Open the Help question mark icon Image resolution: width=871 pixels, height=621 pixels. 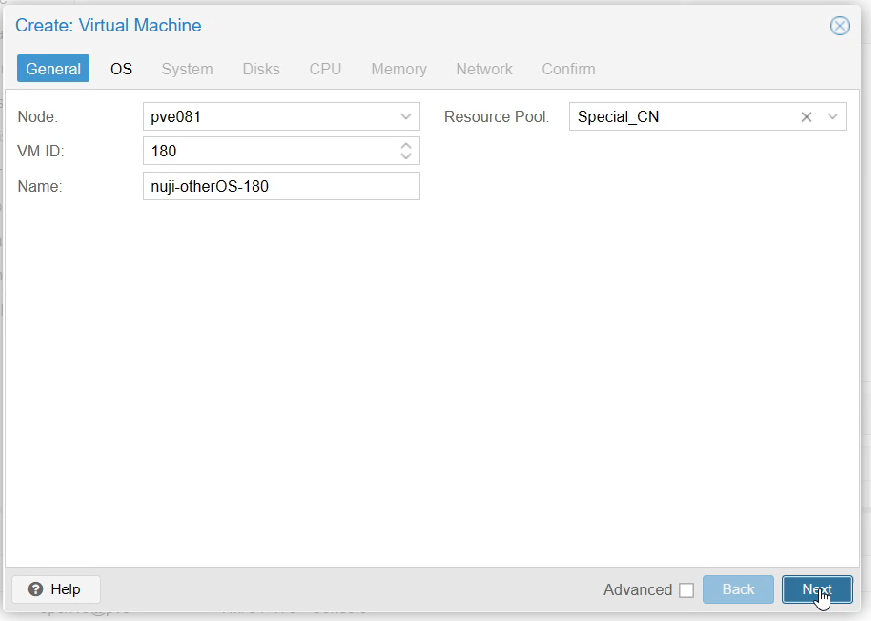[x=38, y=589]
